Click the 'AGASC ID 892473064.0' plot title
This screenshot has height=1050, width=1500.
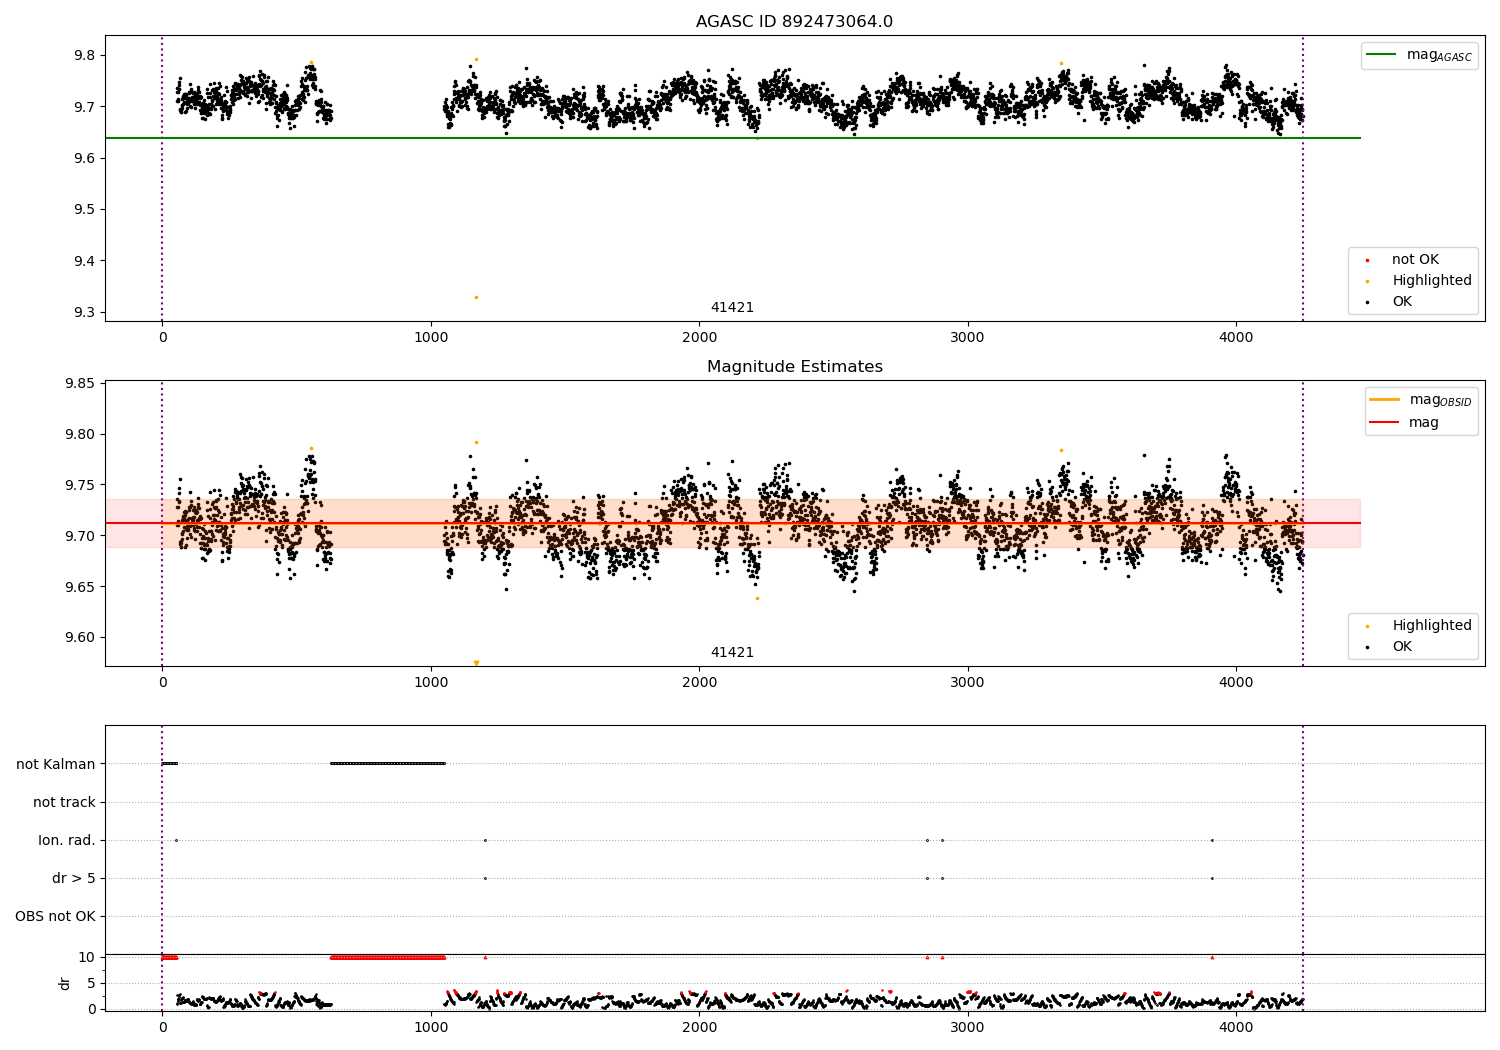point(795,22)
